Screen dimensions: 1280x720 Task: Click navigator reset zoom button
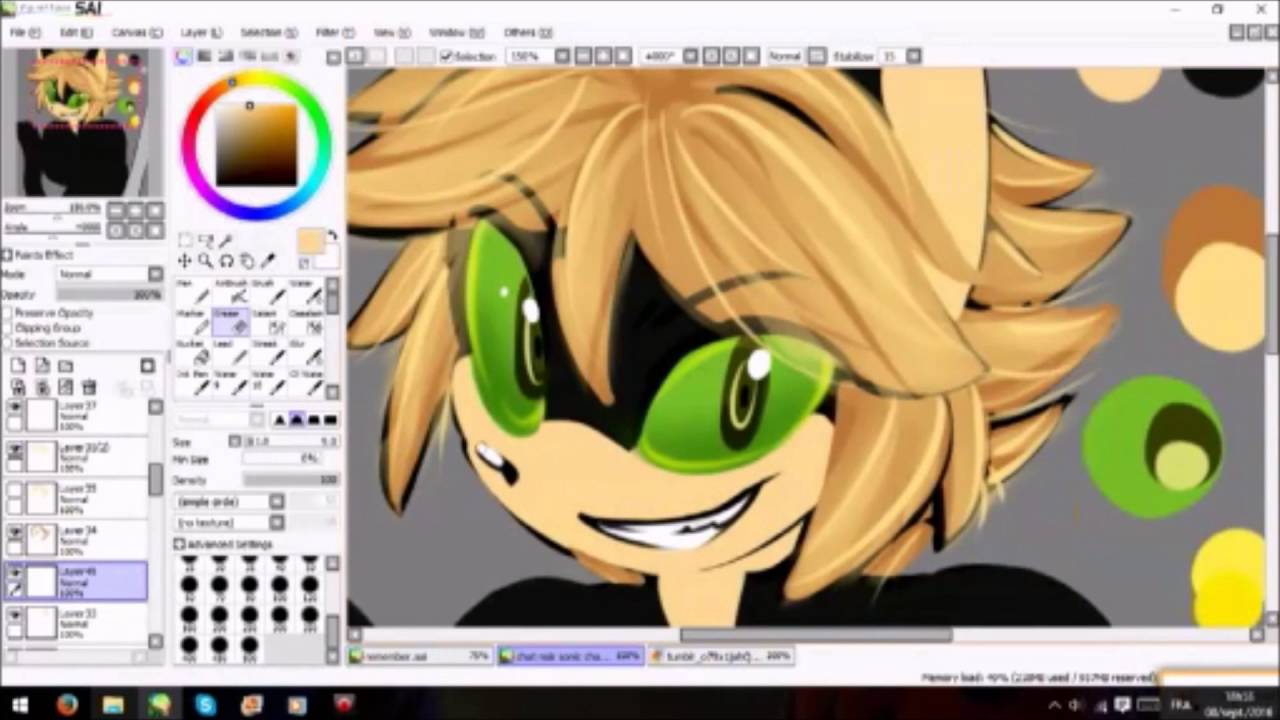pos(154,210)
